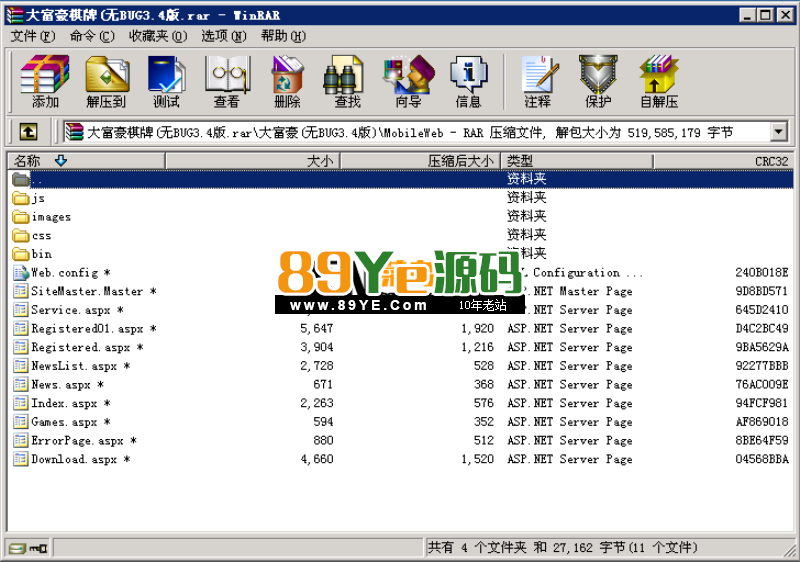Open the Options (选项) menu
This screenshot has width=800, height=562.
(223, 36)
